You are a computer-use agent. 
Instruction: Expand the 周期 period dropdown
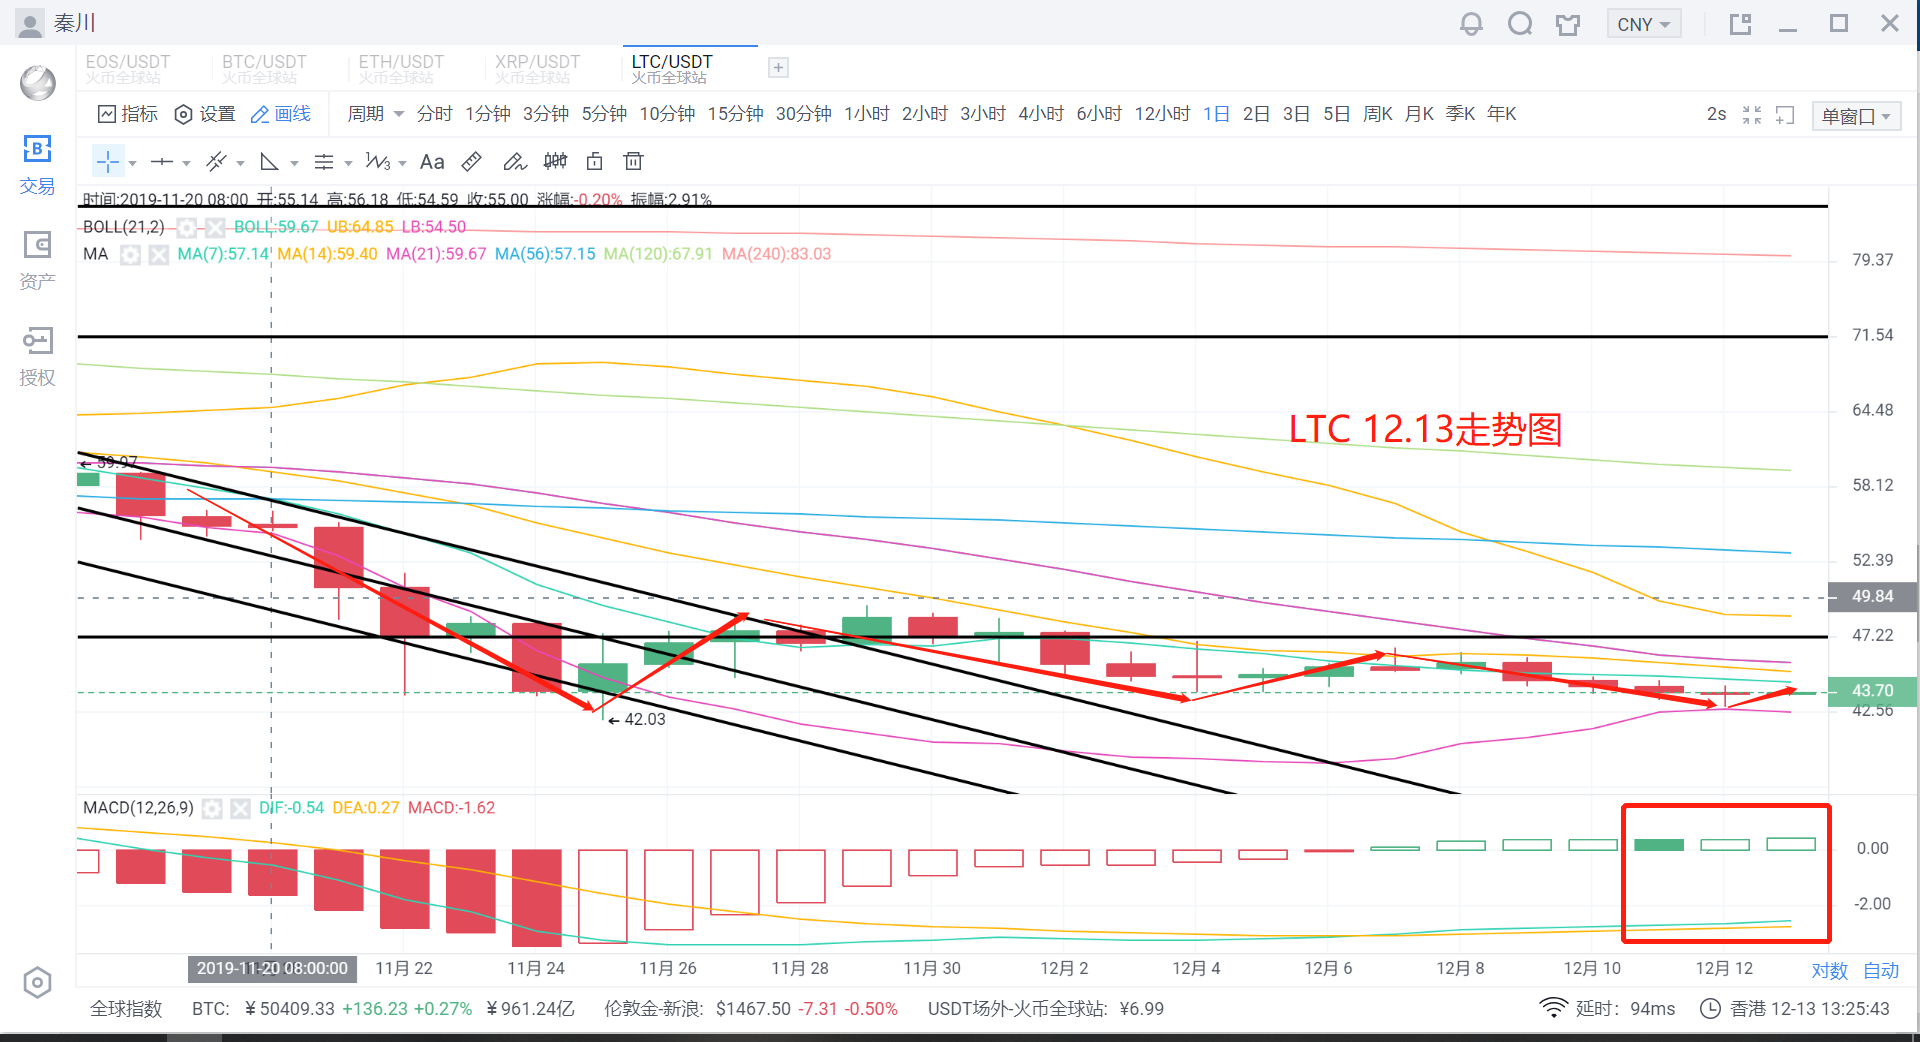coord(375,114)
